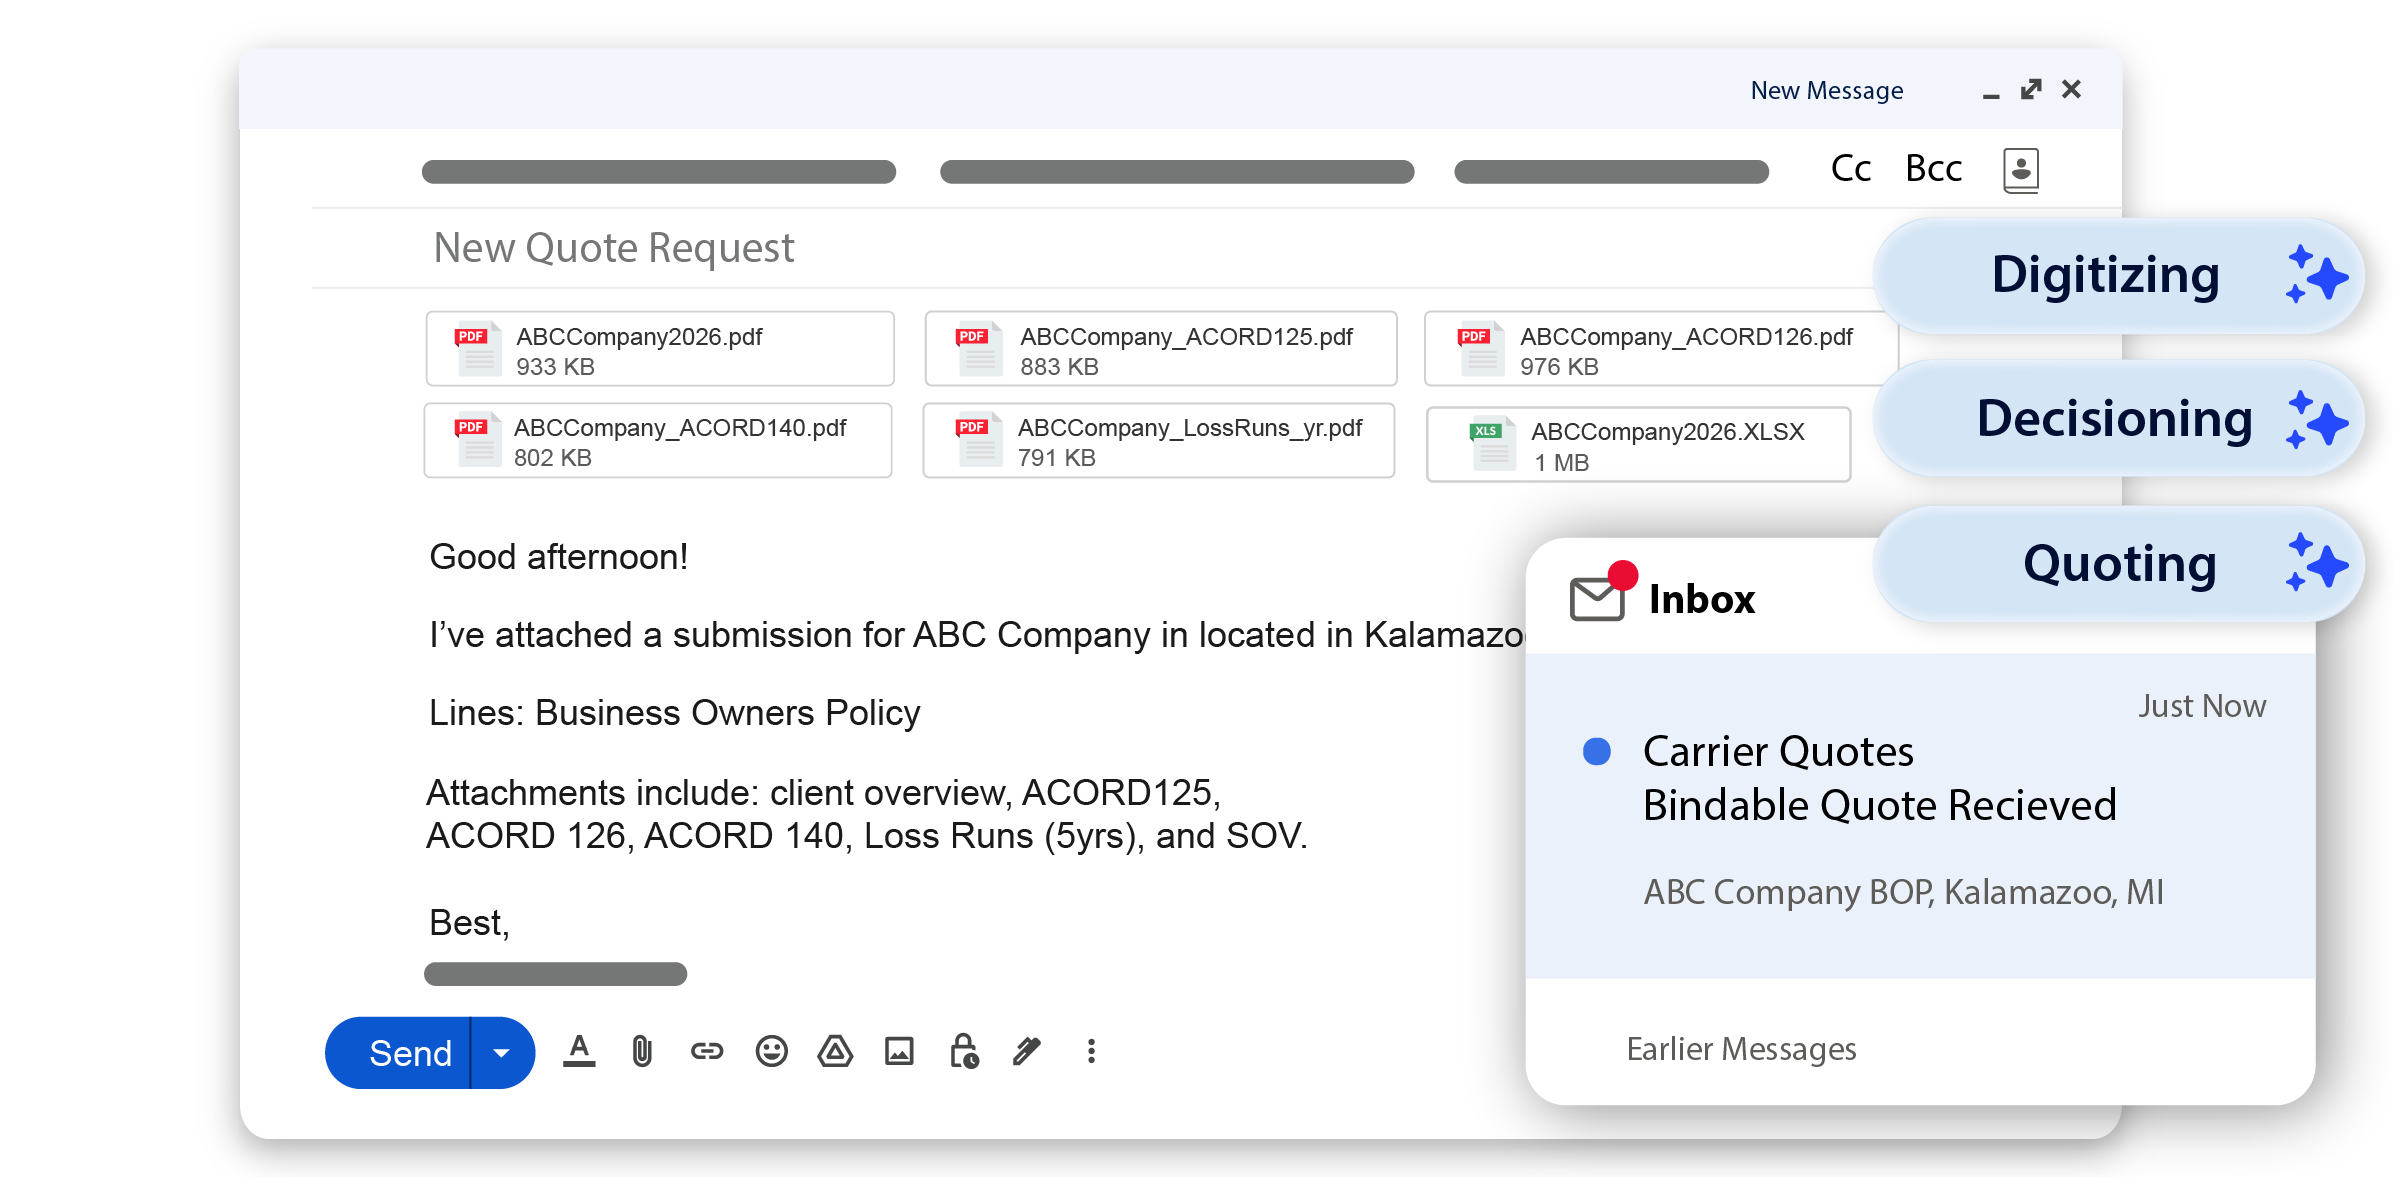Toggle confidential mode lock icon
Viewport: 2393px width, 1177px height.
pyautogui.click(x=964, y=1052)
